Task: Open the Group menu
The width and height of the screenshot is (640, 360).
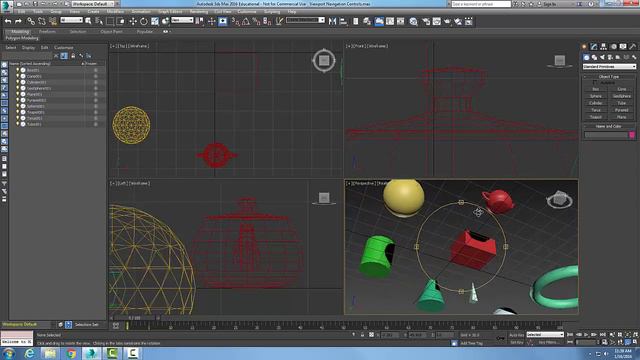Action: tap(56, 11)
